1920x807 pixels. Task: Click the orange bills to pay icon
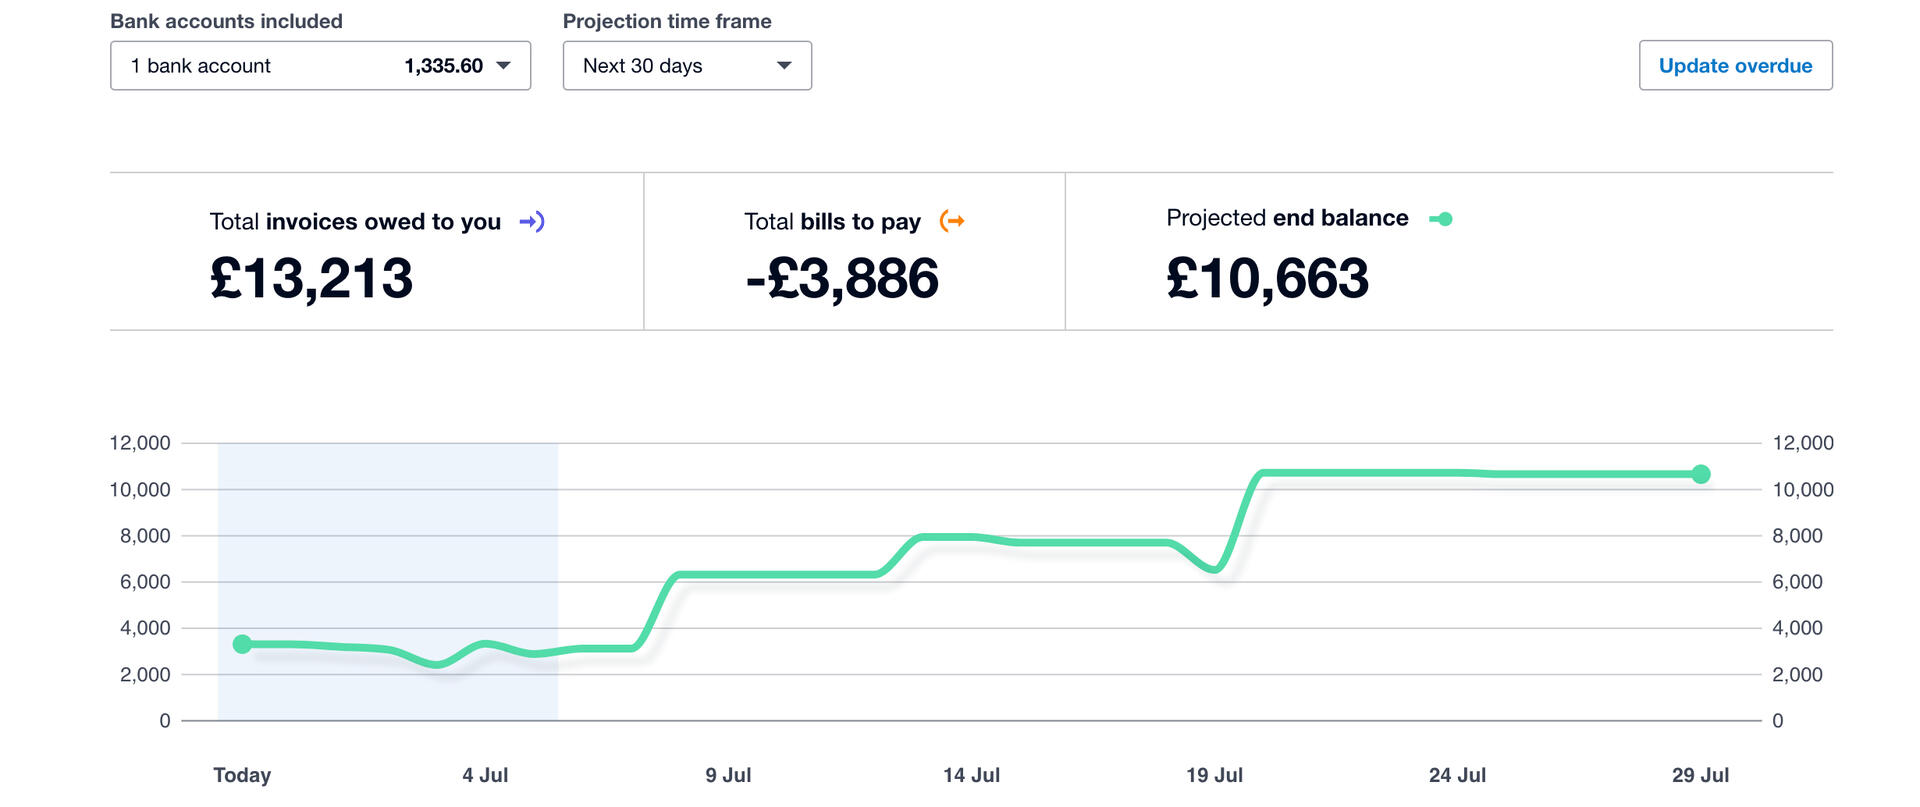click(x=952, y=221)
